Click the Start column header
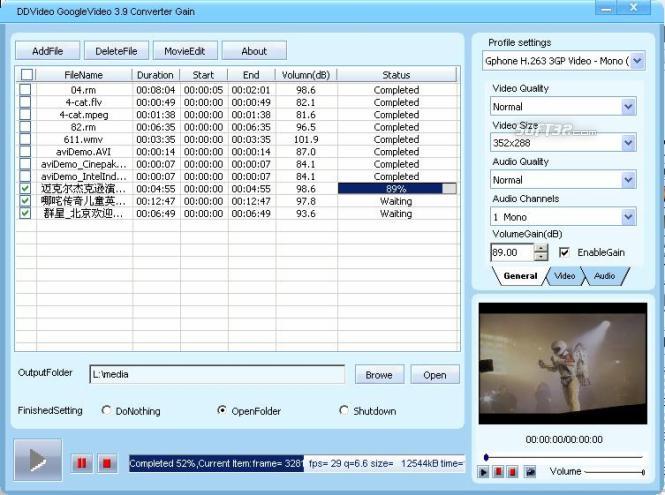Screen dimensions: 665x495 (x=204, y=75)
